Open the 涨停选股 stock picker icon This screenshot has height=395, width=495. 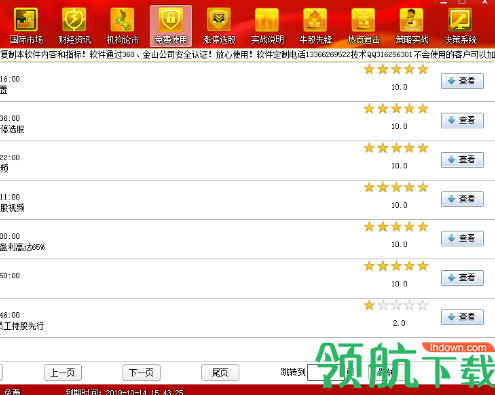pyautogui.click(x=219, y=26)
